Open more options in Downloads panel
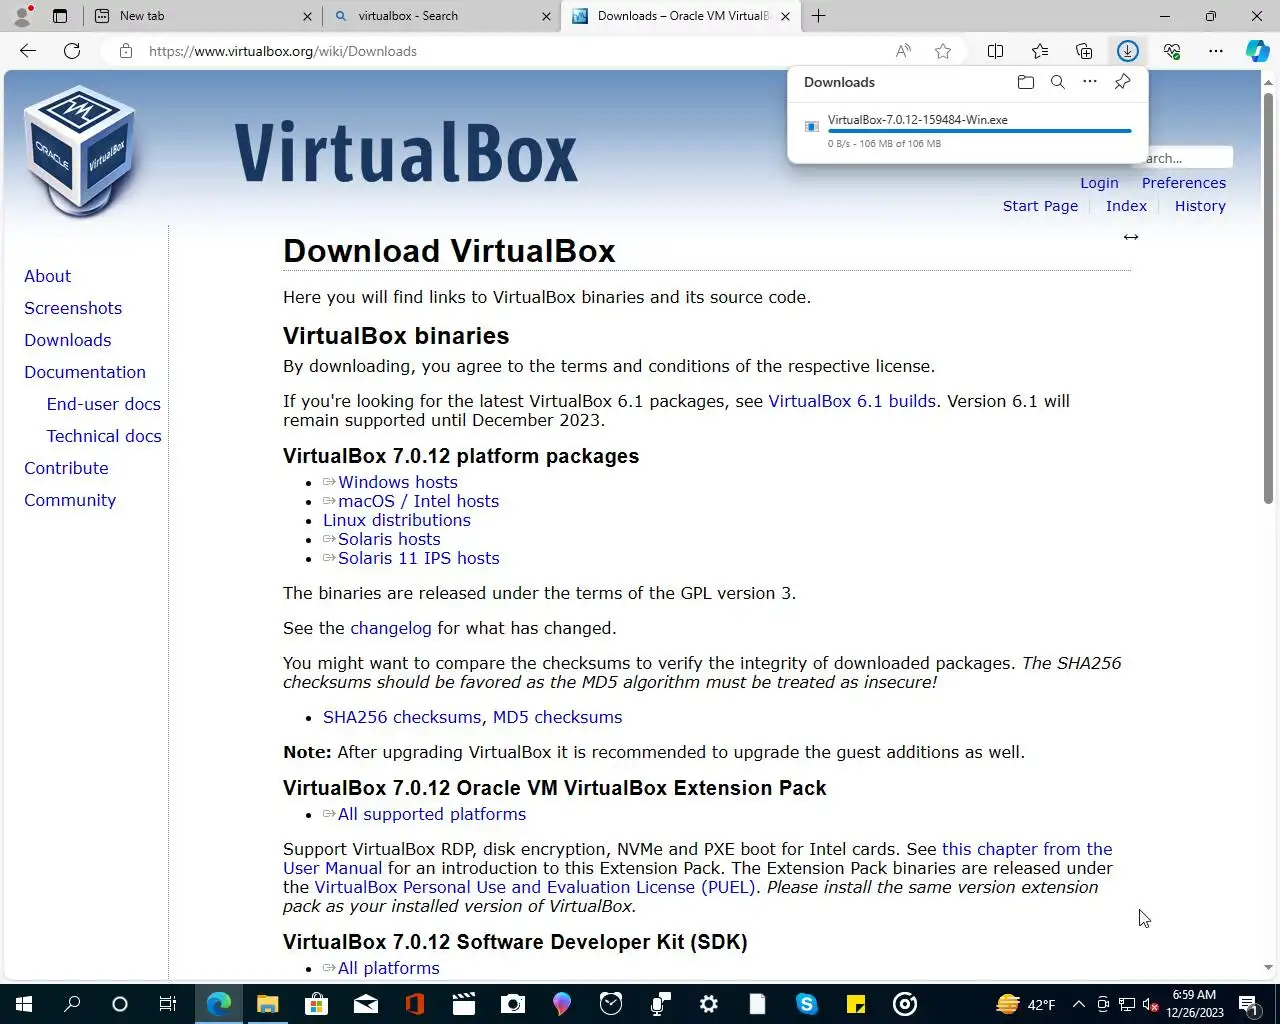 click(1090, 82)
